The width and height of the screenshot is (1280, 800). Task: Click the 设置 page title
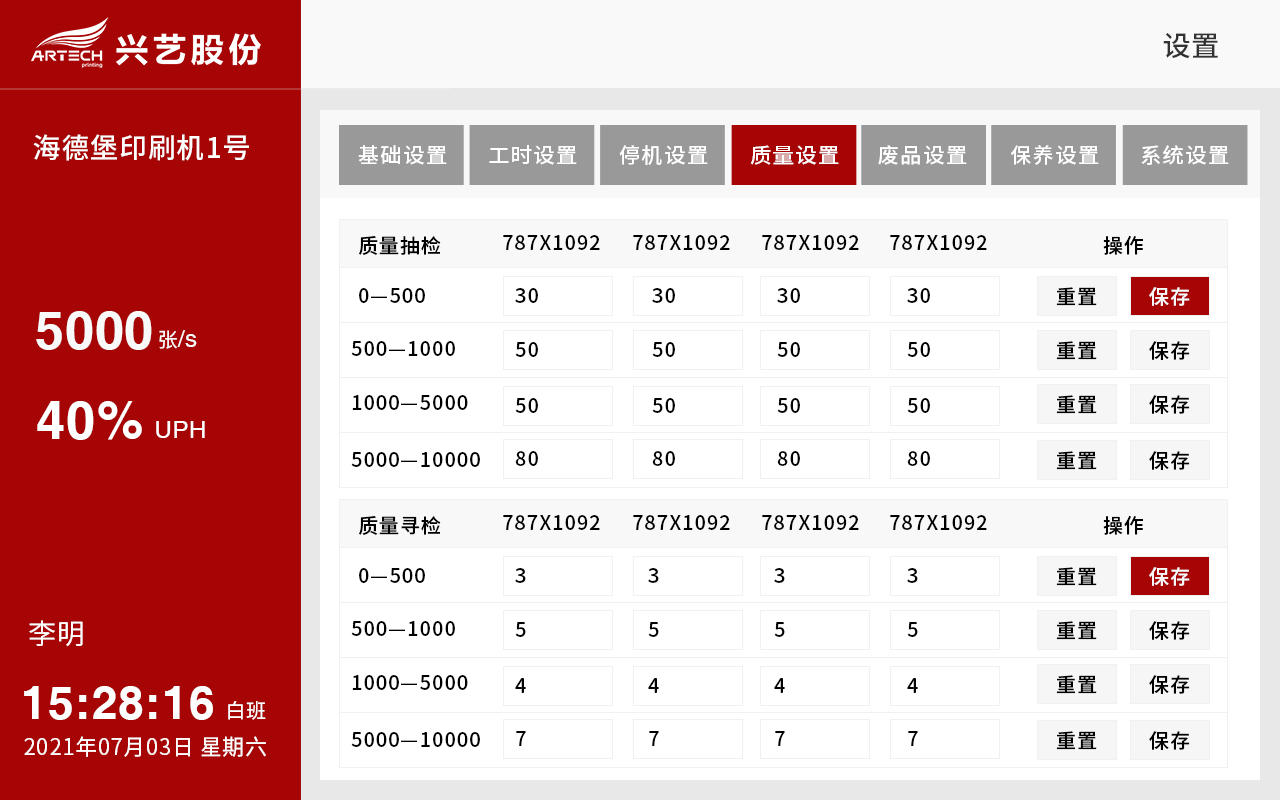1191,46
